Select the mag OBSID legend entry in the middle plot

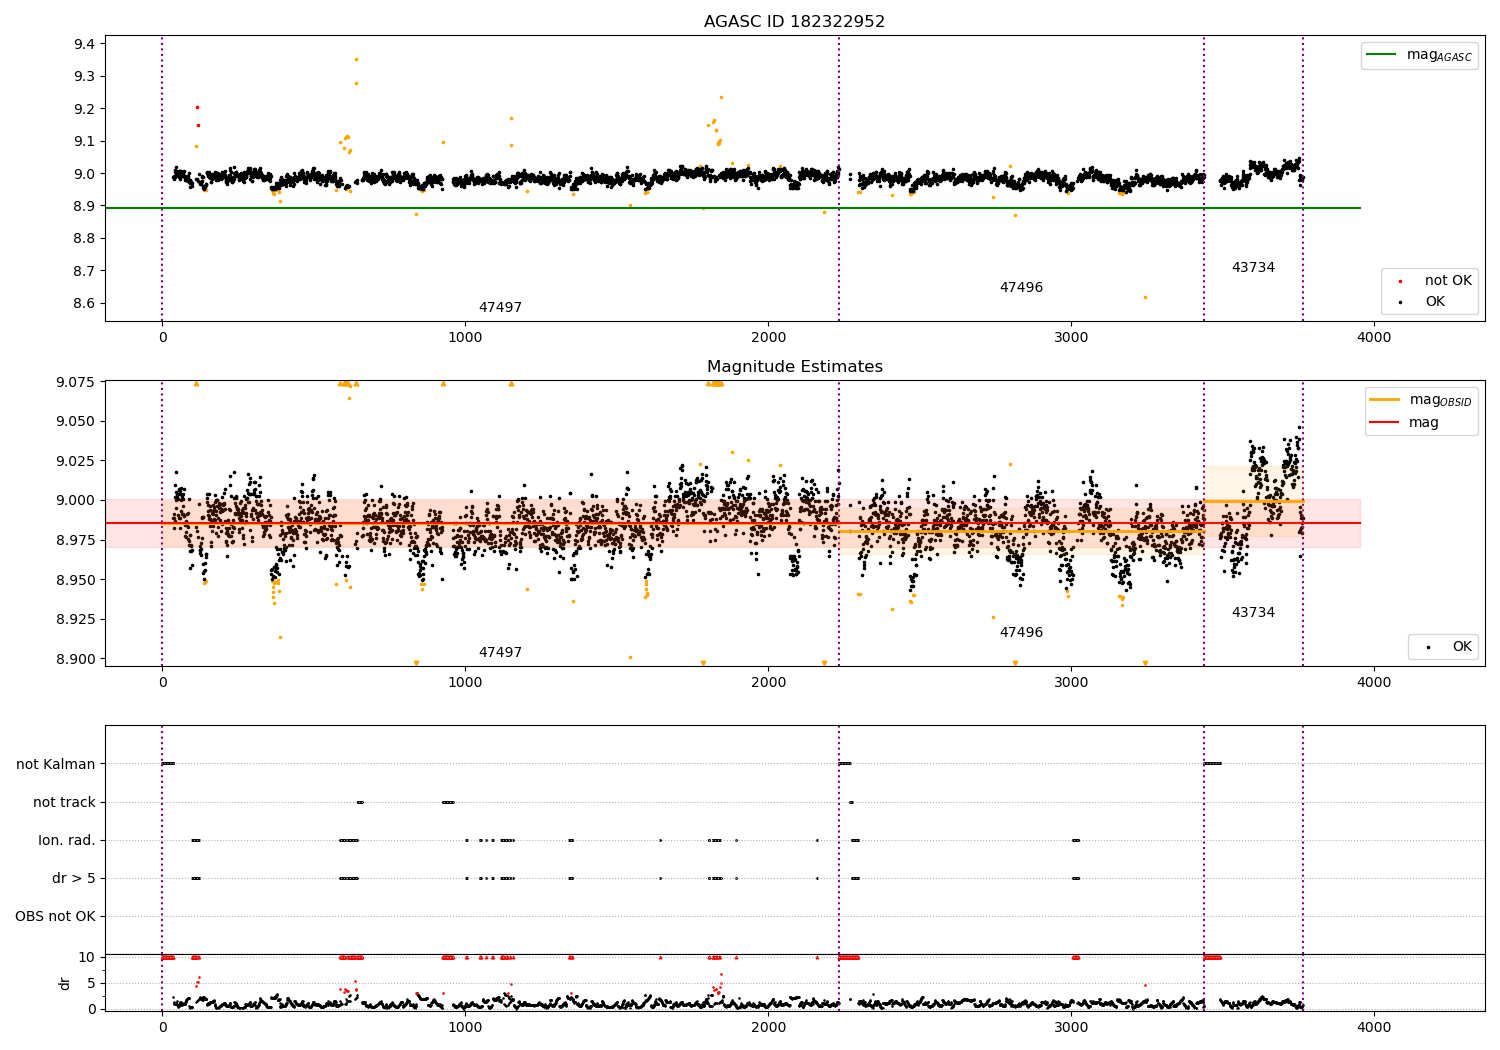click(x=1421, y=400)
